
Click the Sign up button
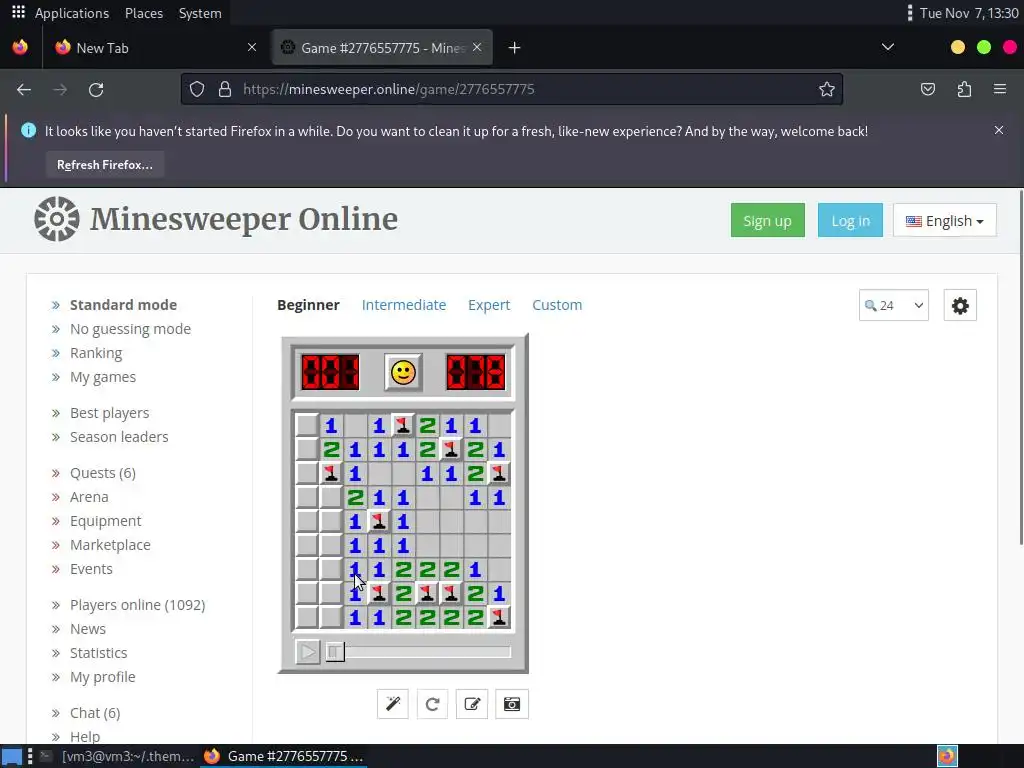click(x=767, y=221)
